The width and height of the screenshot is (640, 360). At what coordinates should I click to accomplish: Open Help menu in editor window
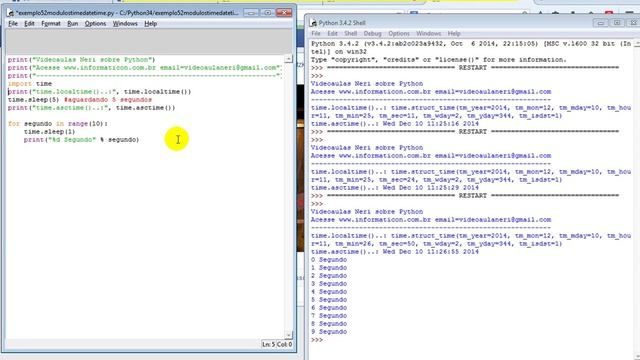(x=151, y=24)
